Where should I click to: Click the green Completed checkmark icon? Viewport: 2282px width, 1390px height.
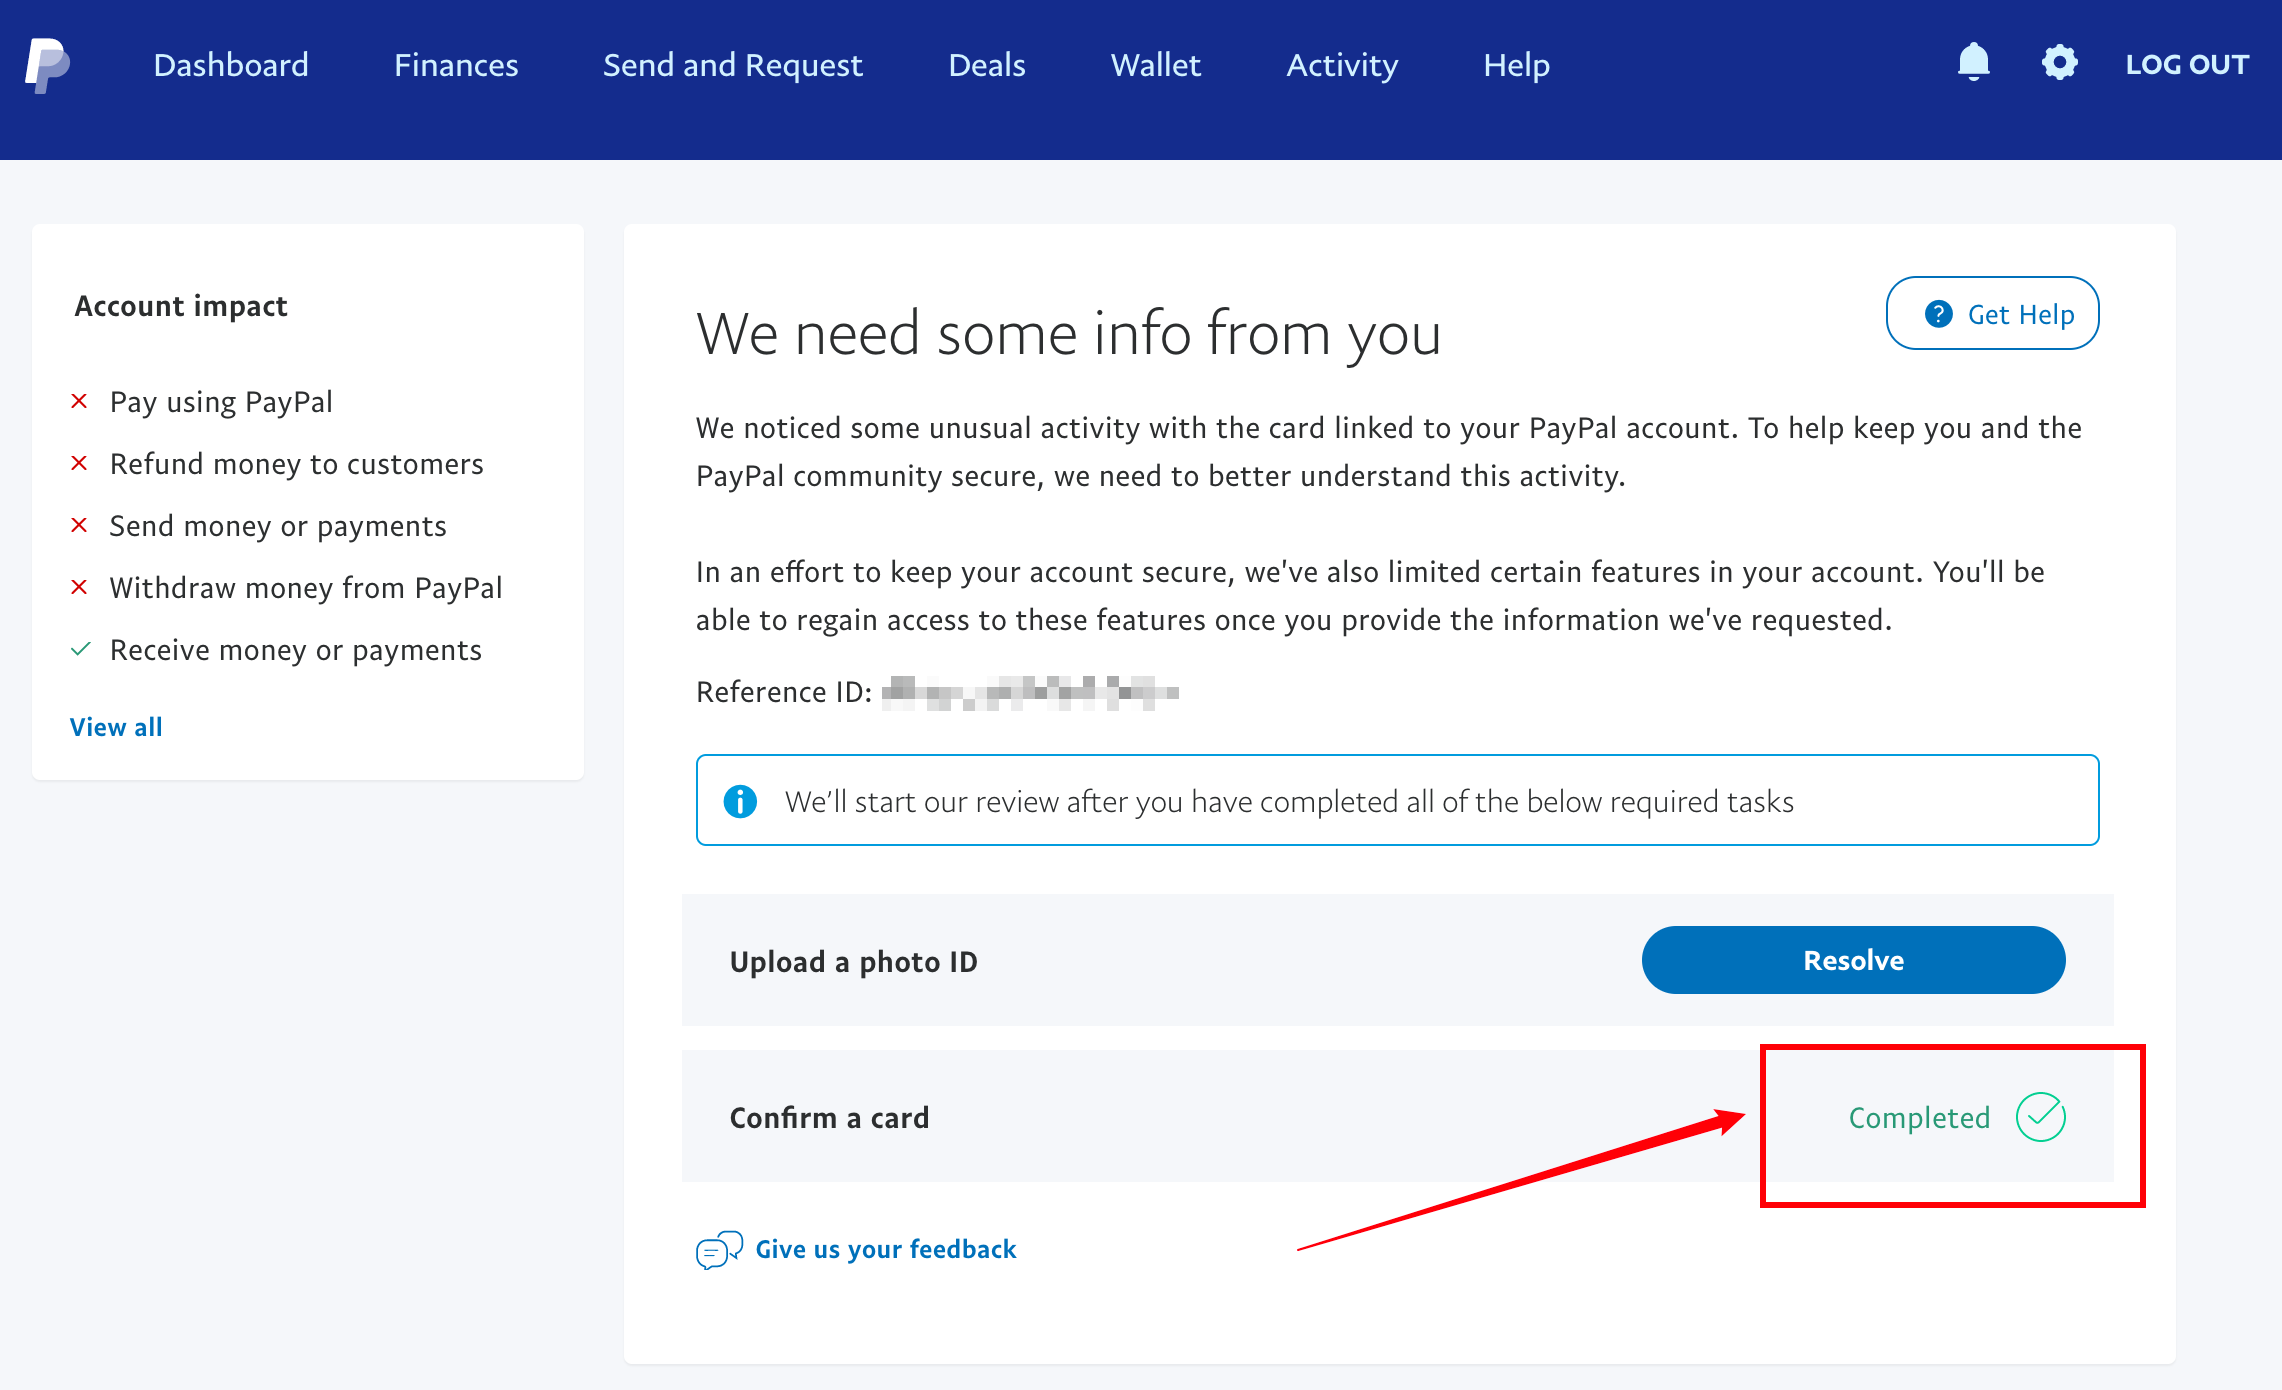2040,1117
